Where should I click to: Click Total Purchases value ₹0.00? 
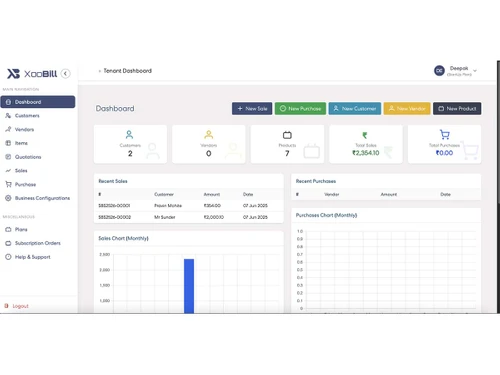[x=444, y=153]
